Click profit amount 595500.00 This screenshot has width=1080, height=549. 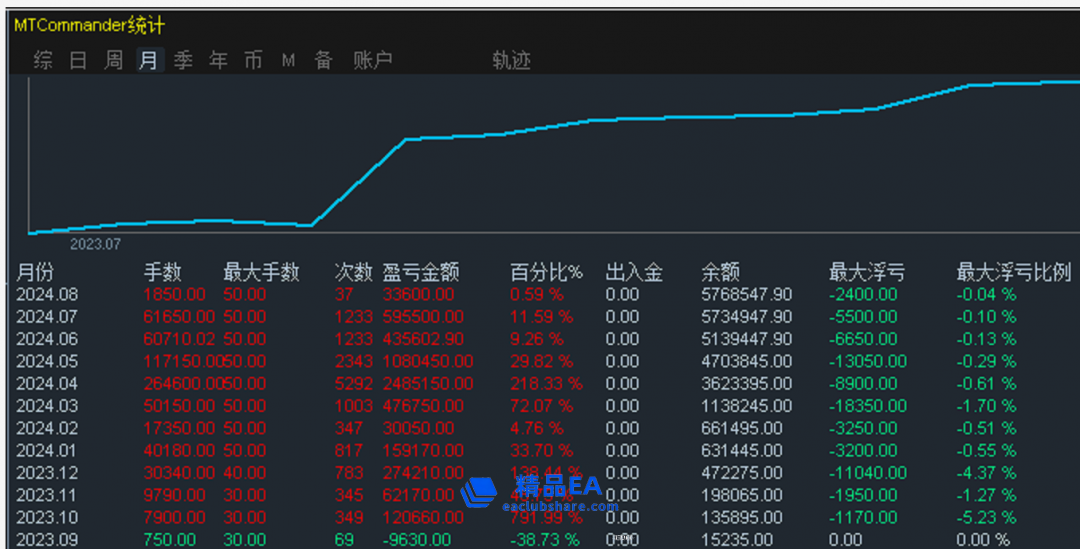click(x=423, y=317)
